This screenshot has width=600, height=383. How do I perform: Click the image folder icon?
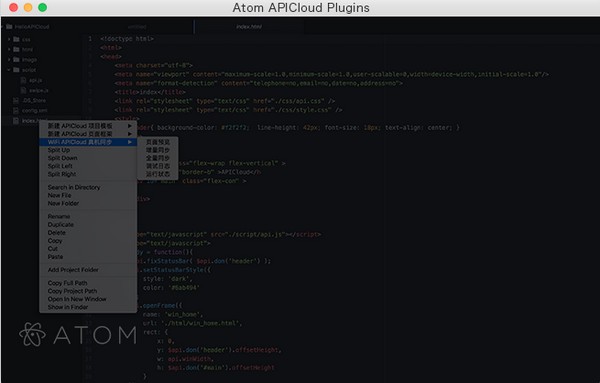16,59
